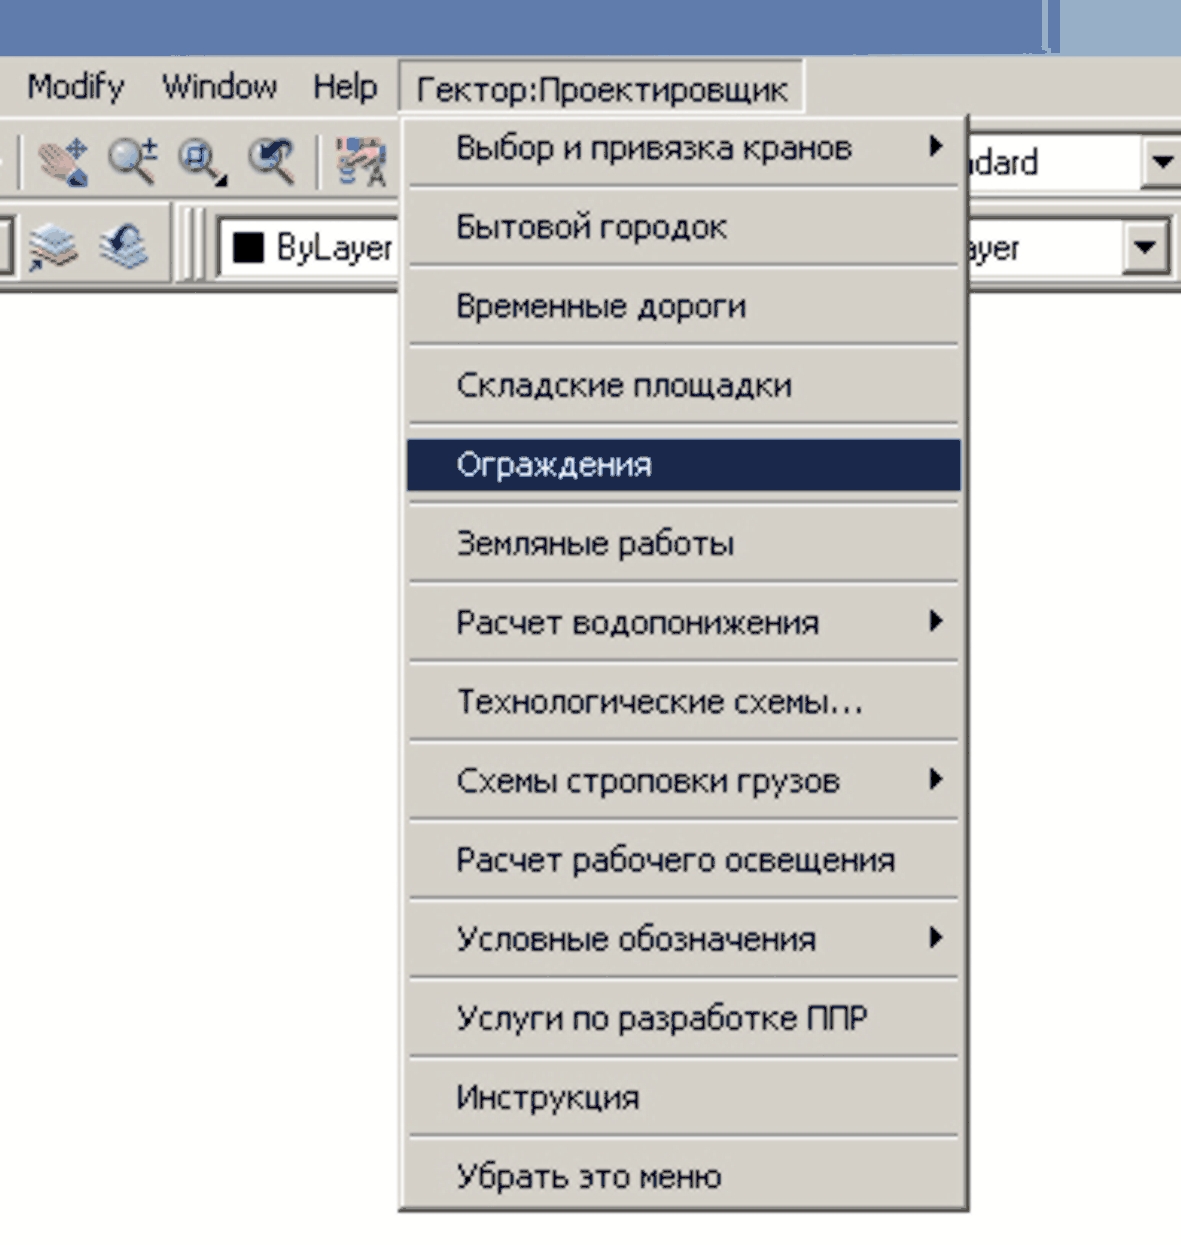Close the Гектор:Проектировщик menu header

[602, 89]
